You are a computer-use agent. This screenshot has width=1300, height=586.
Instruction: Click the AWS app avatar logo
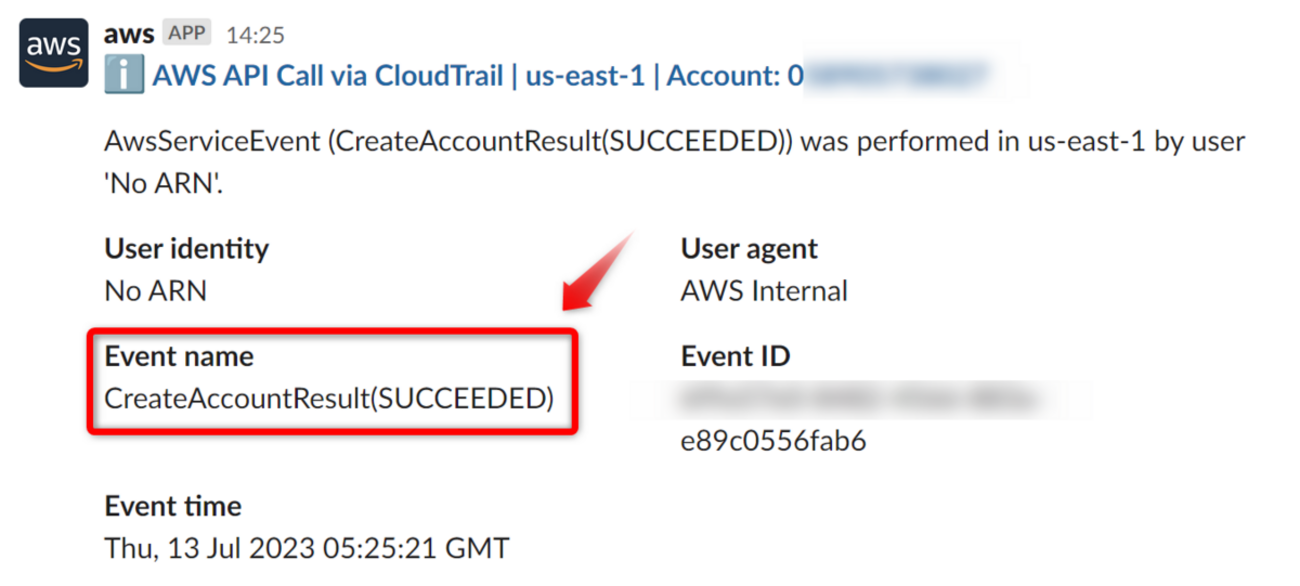coord(54,54)
